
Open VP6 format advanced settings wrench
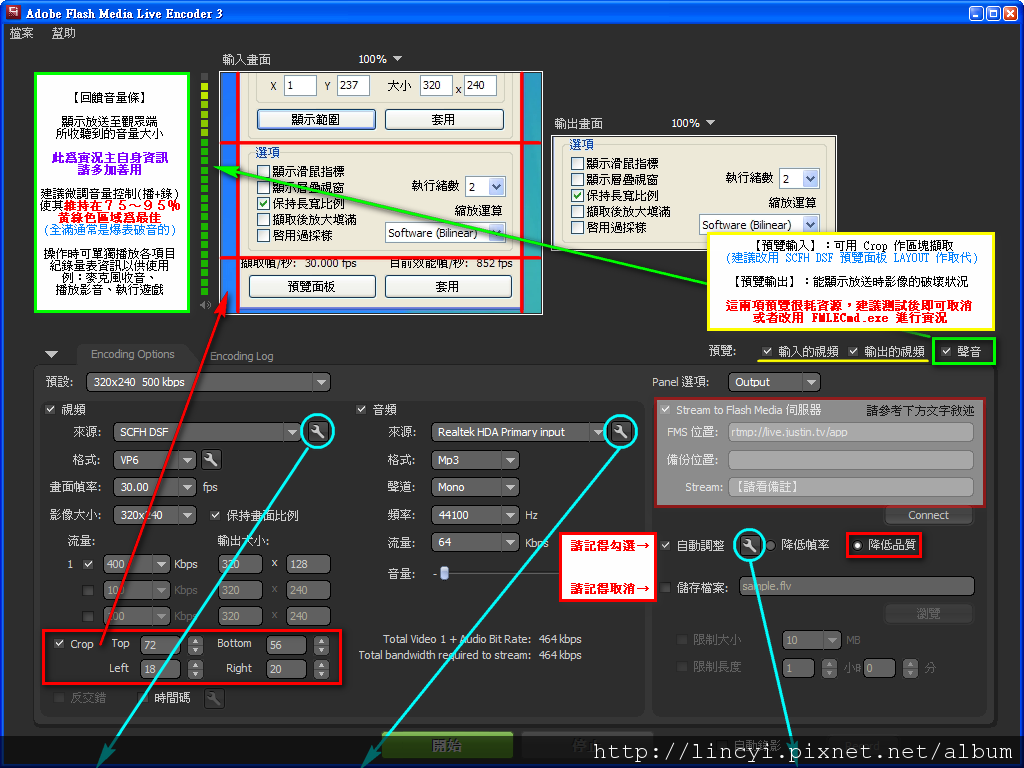pyautogui.click(x=210, y=460)
